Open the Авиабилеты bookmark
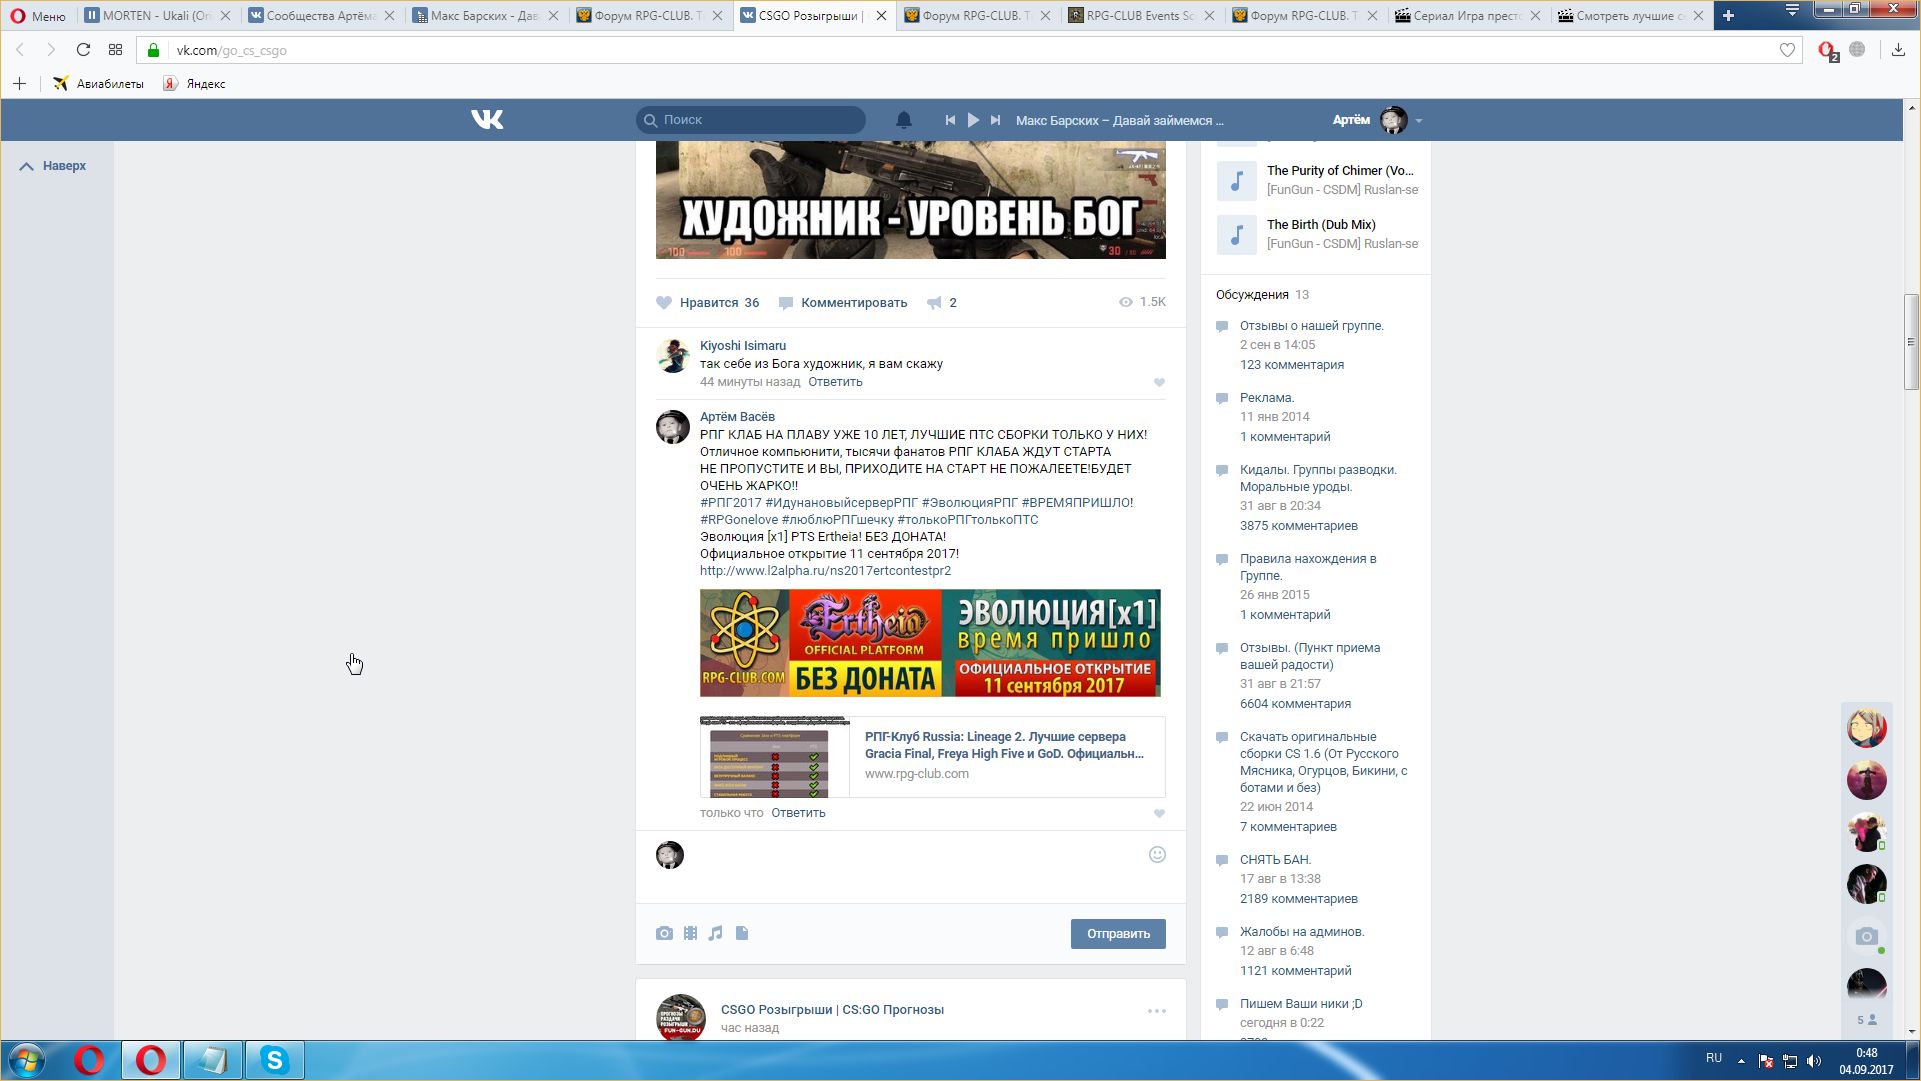The height and width of the screenshot is (1081, 1921). 99,84
